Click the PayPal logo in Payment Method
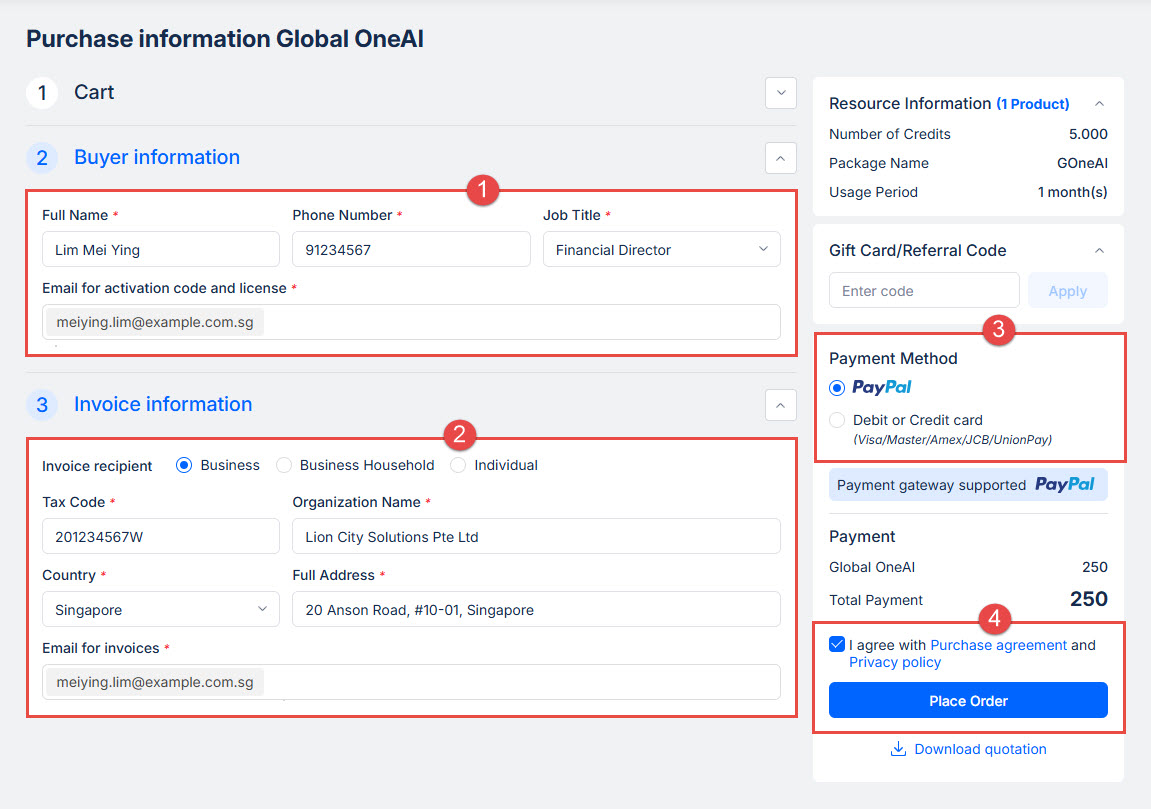 881,387
